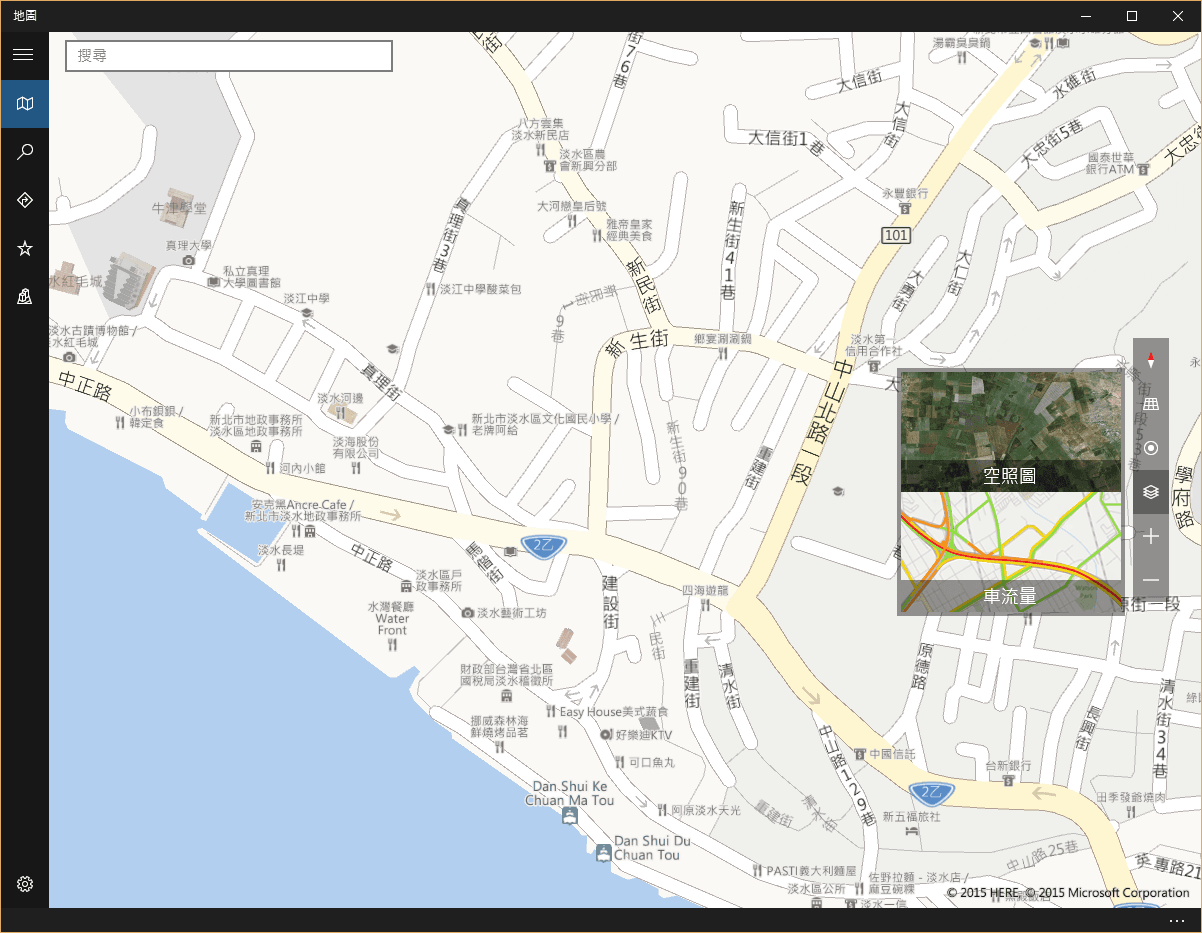Click the 淡江中學酸菜包 label

coord(481,289)
